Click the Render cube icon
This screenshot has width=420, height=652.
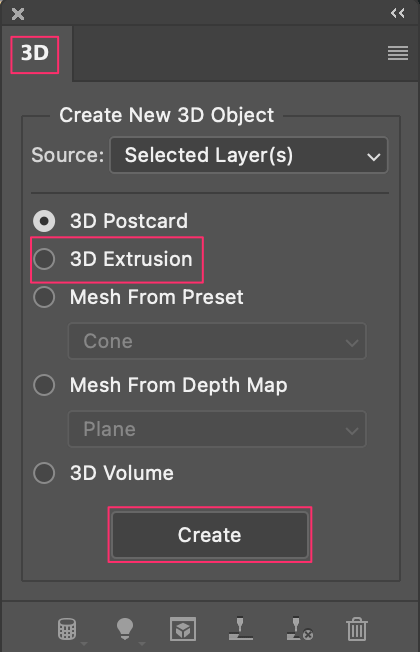[x=183, y=629]
